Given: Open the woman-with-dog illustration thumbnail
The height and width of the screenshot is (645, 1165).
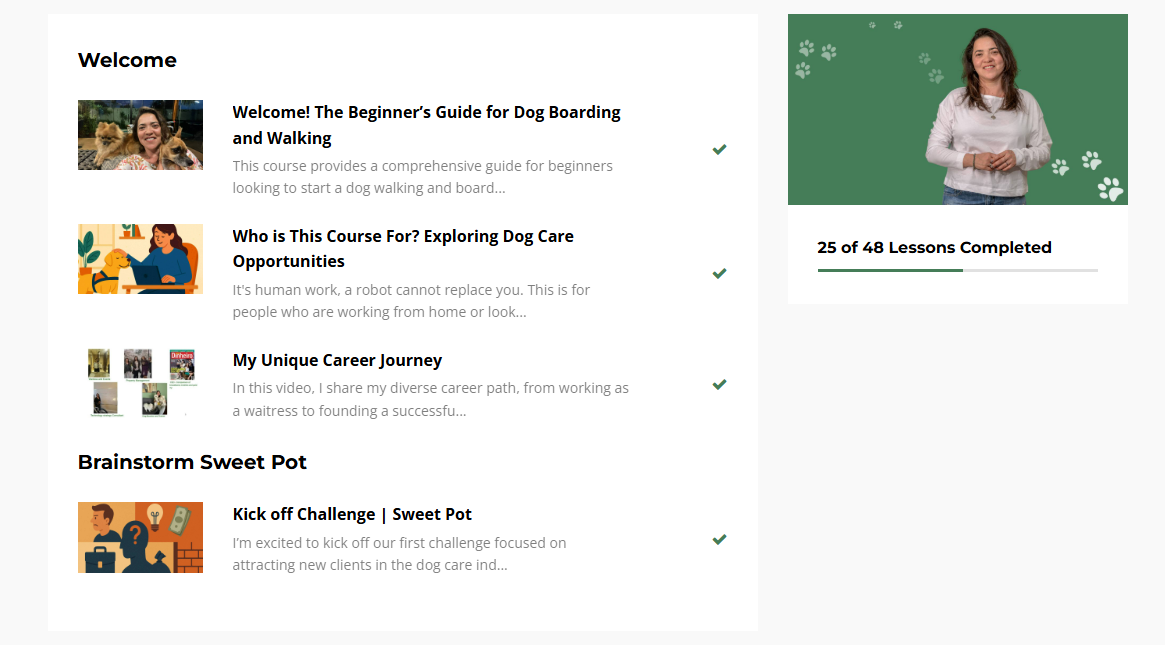Looking at the screenshot, I should [x=140, y=259].
